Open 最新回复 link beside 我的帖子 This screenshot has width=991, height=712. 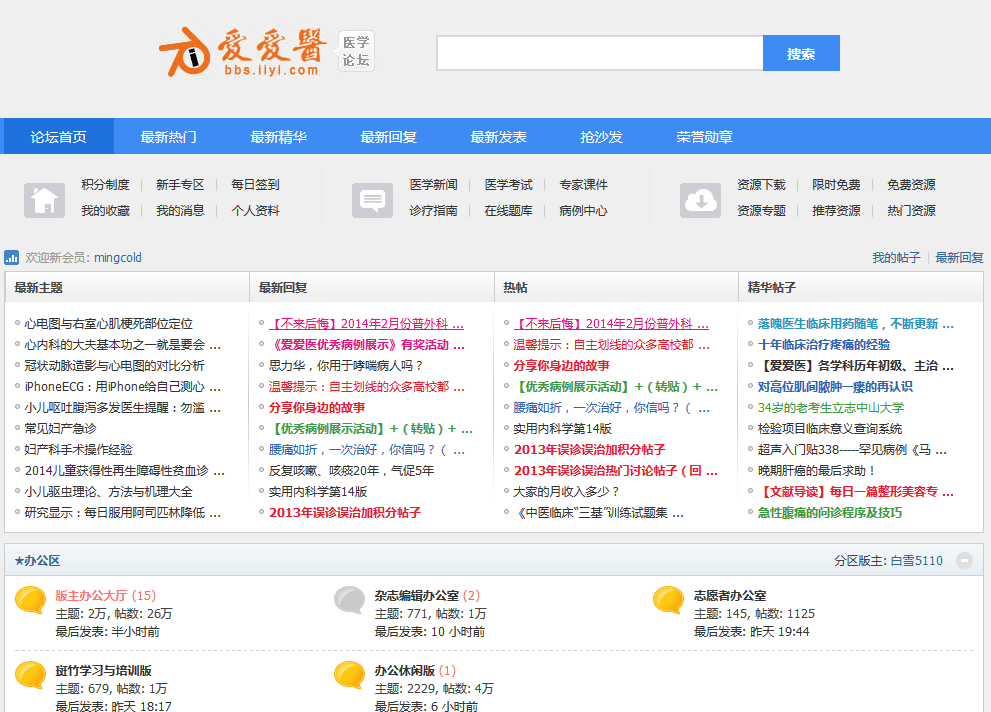coord(959,258)
